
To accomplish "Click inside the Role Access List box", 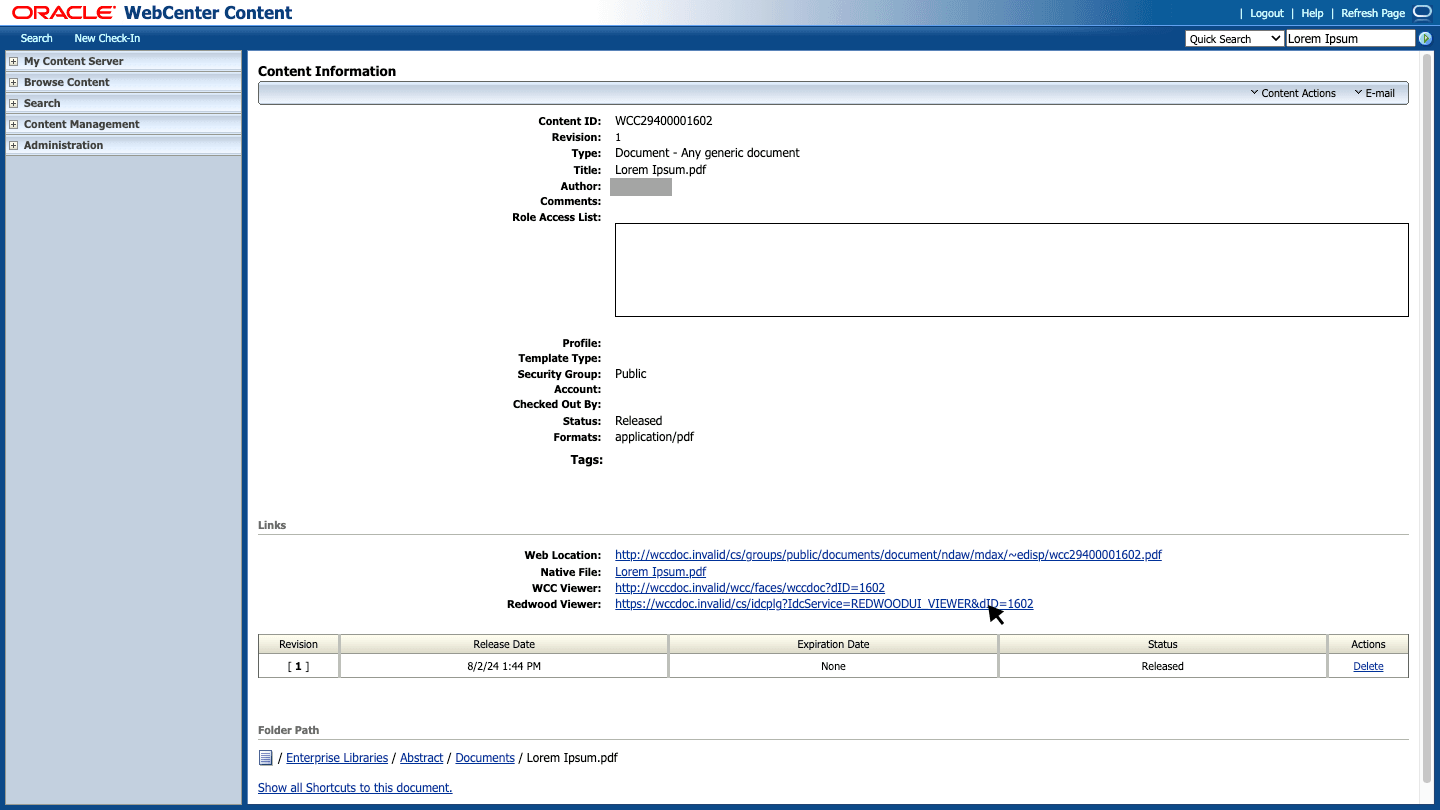I will point(1011,270).
